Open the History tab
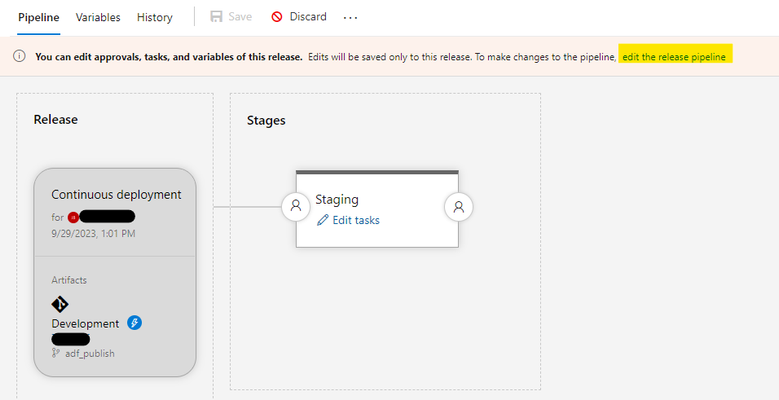This screenshot has width=779, height=400. click(x=155, y=17)
